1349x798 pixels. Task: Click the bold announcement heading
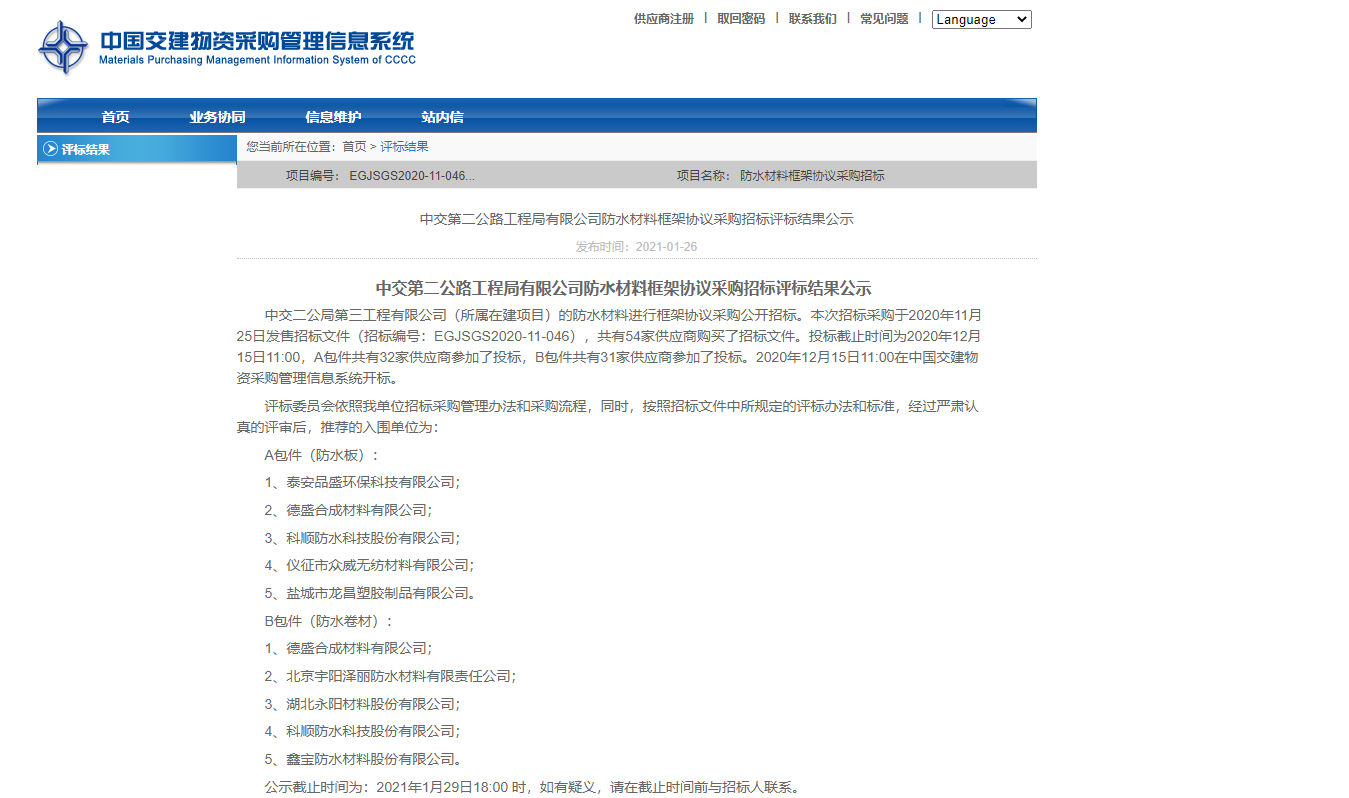coord(623,289)
